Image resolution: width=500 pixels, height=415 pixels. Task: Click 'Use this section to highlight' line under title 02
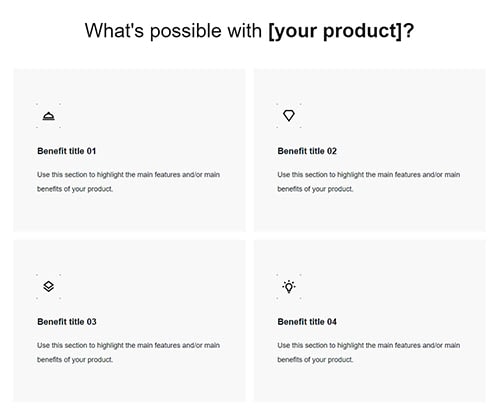tap(369, 175)
